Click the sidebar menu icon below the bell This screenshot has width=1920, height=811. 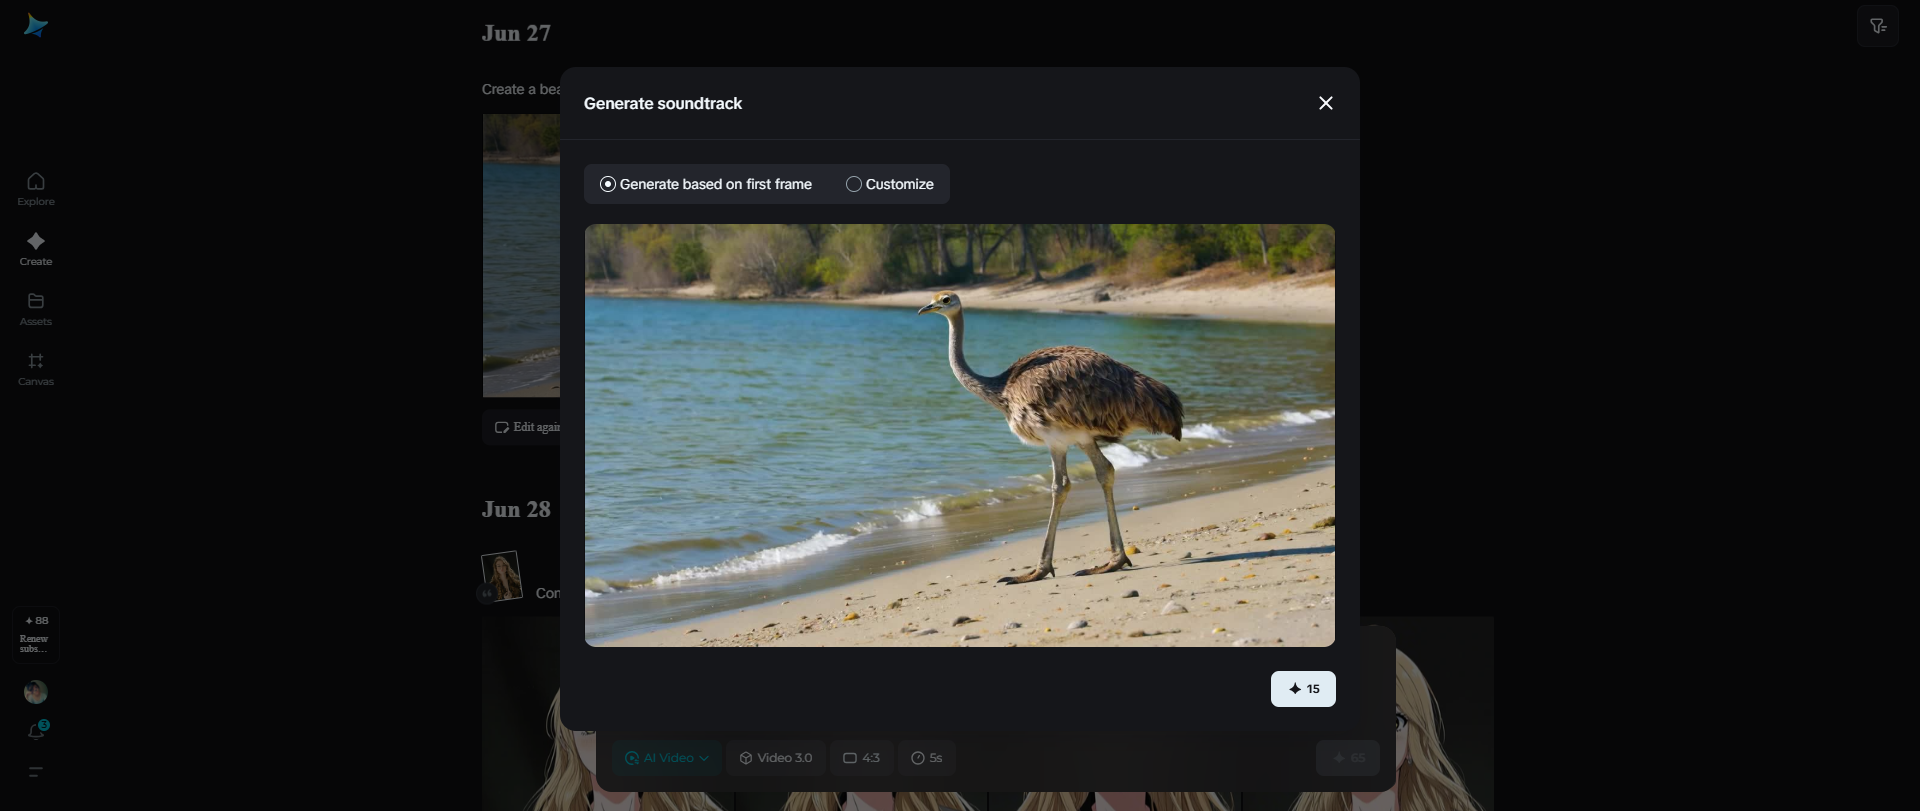click(x=36, y=772)
